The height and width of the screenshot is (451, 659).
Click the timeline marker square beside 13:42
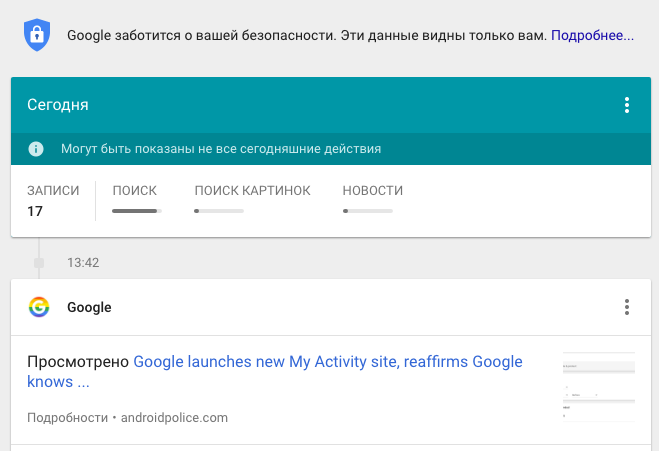[39, 263]
